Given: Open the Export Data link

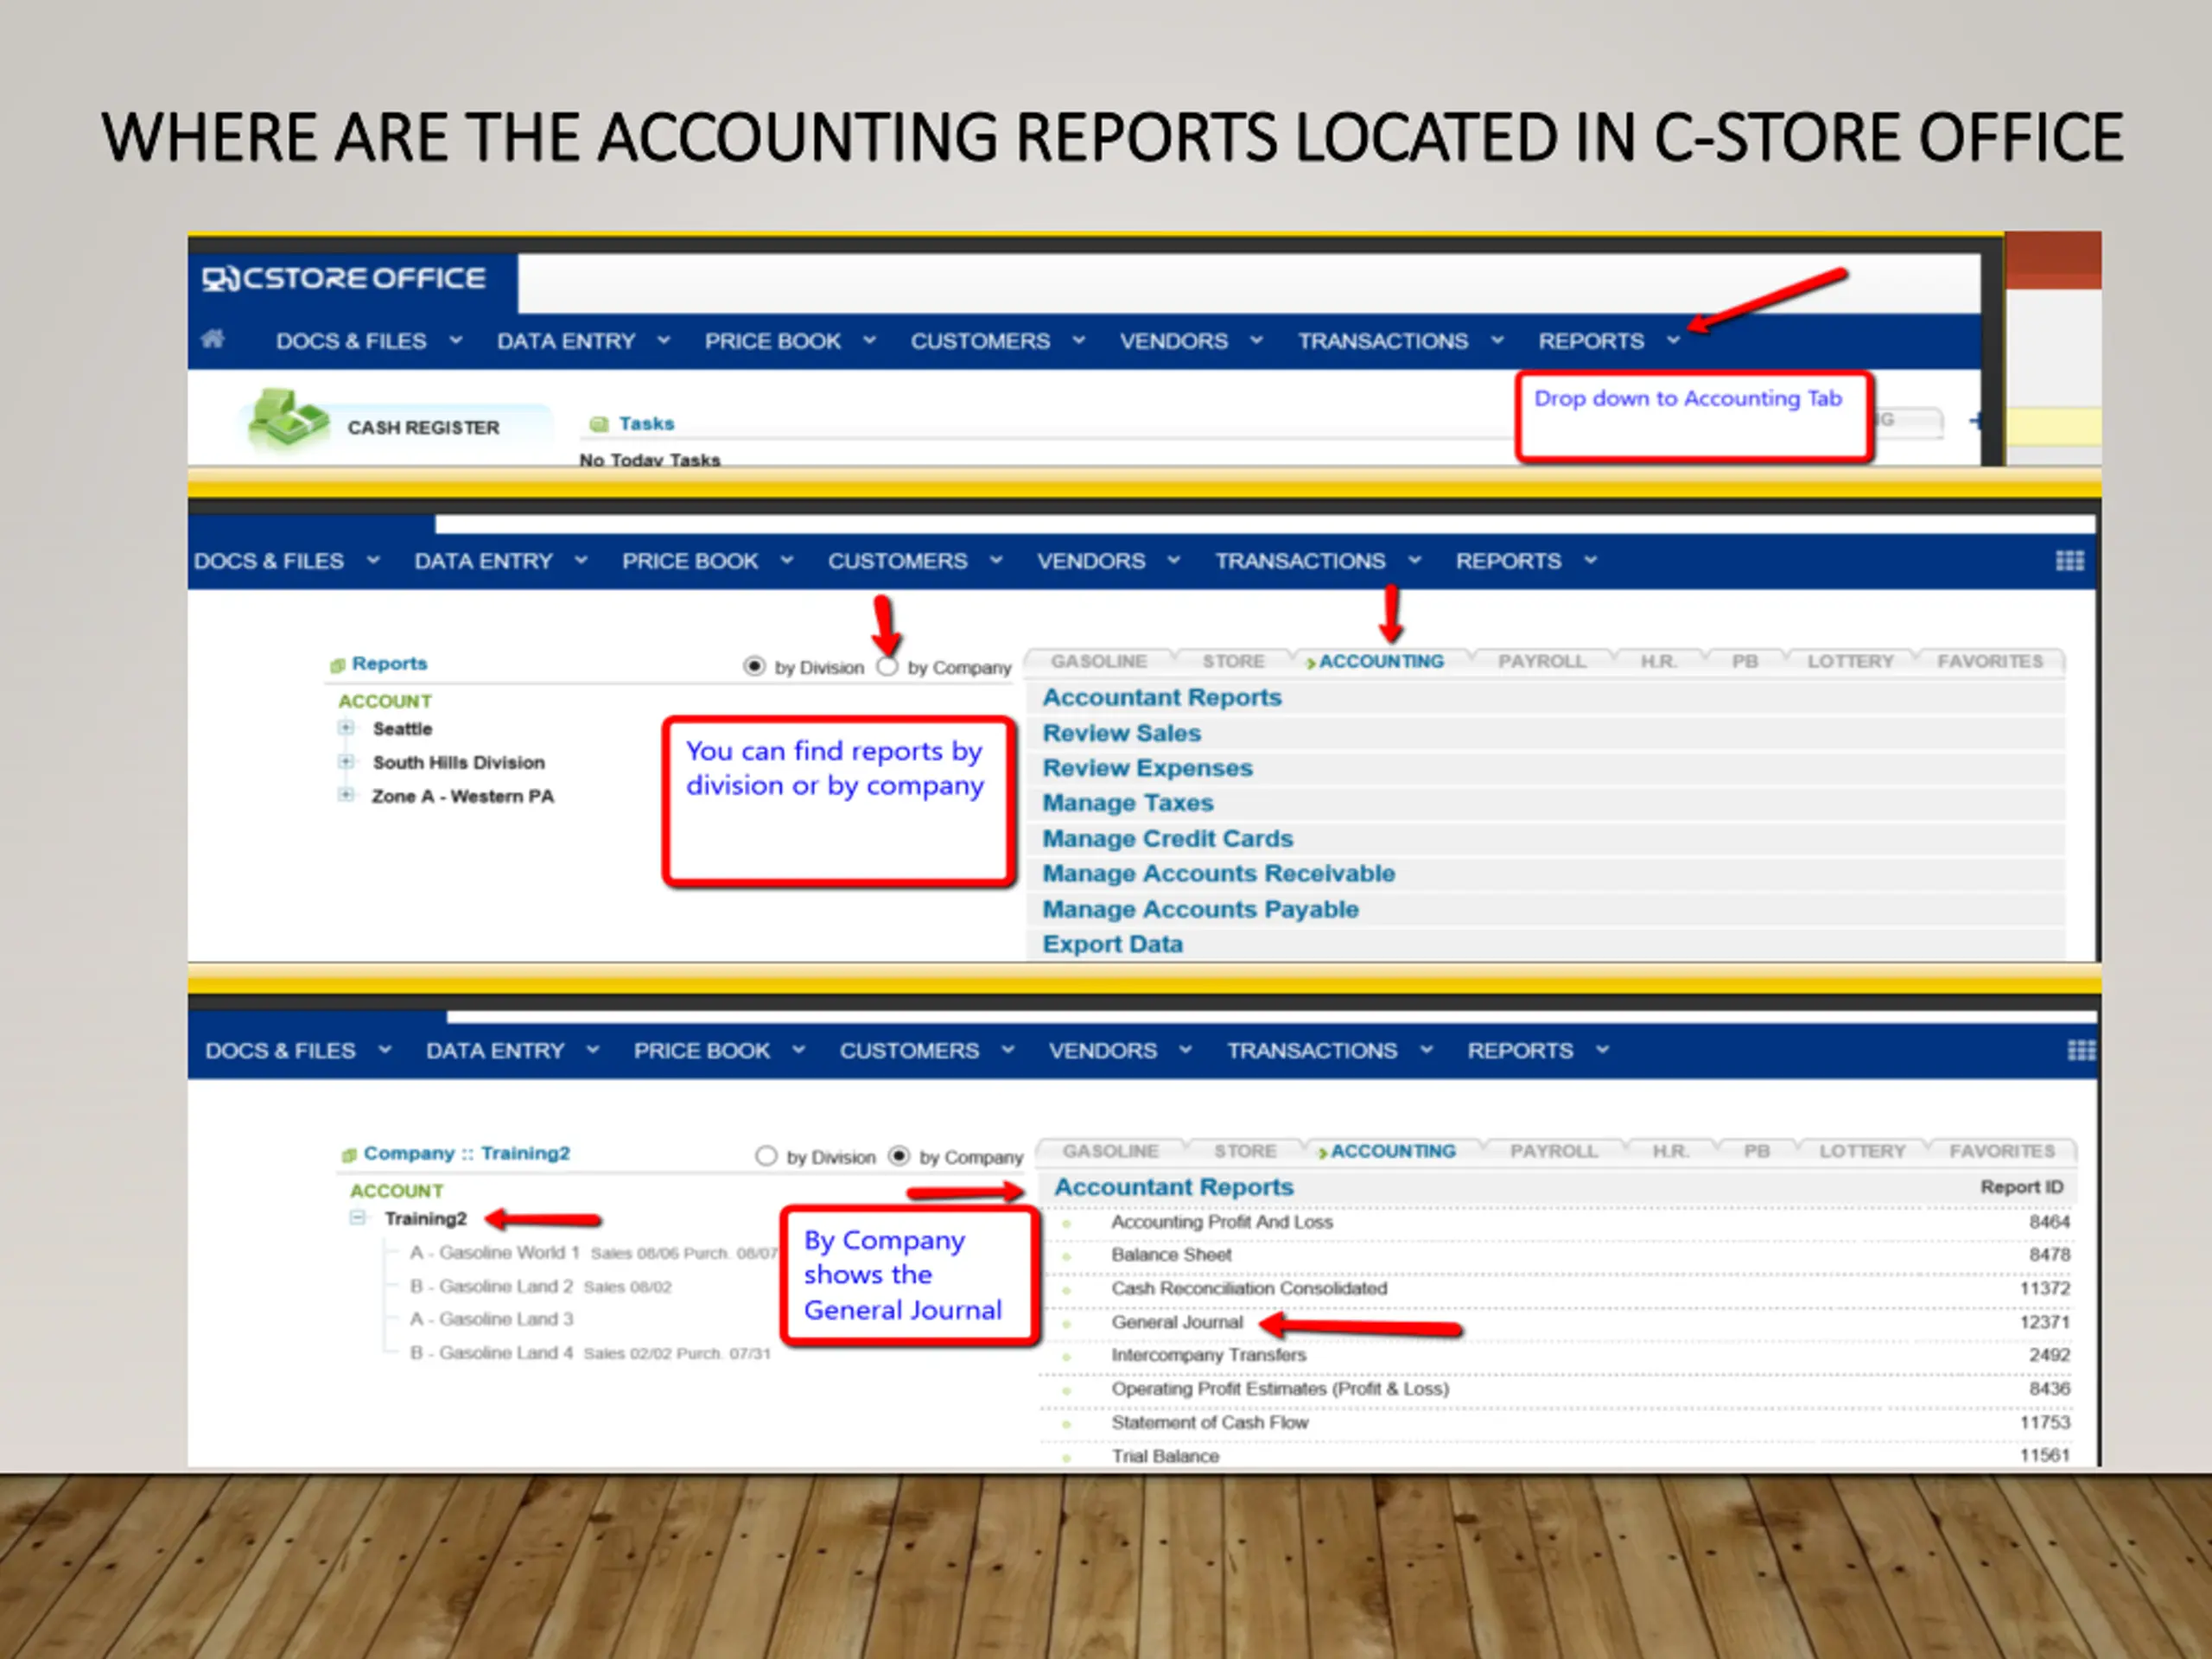Looking at the screenshot, I should [1113, 944].
